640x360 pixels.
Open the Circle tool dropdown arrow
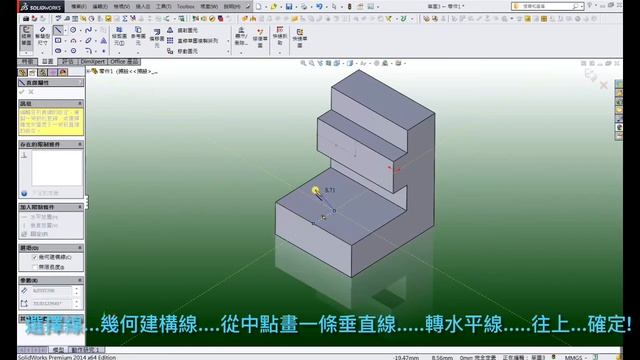80,30
